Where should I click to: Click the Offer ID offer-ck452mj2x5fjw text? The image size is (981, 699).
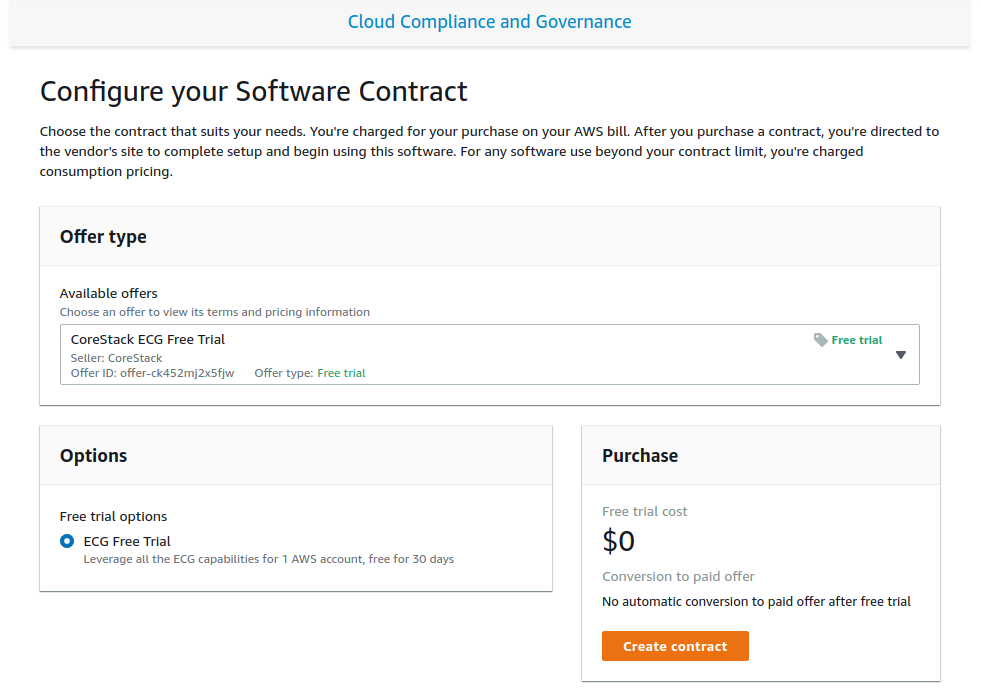pos(152,373)
